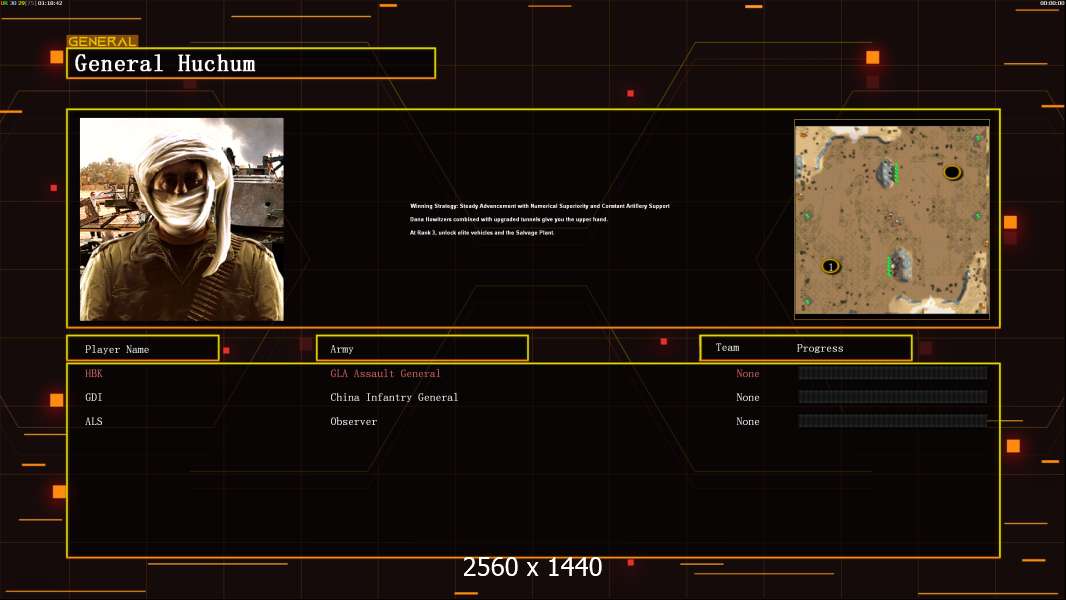The image size is (1066, 600).
Task: Click the Player Name column header
Action: click(143, 349)
